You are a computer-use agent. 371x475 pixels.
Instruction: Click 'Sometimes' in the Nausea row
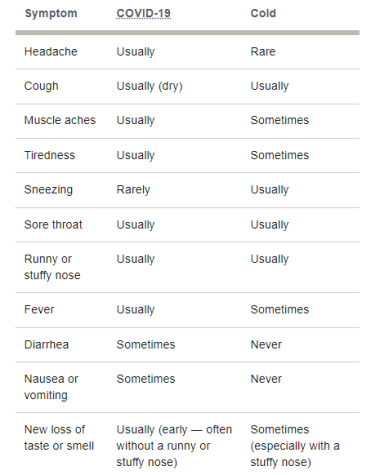click(x=146, y=379)
